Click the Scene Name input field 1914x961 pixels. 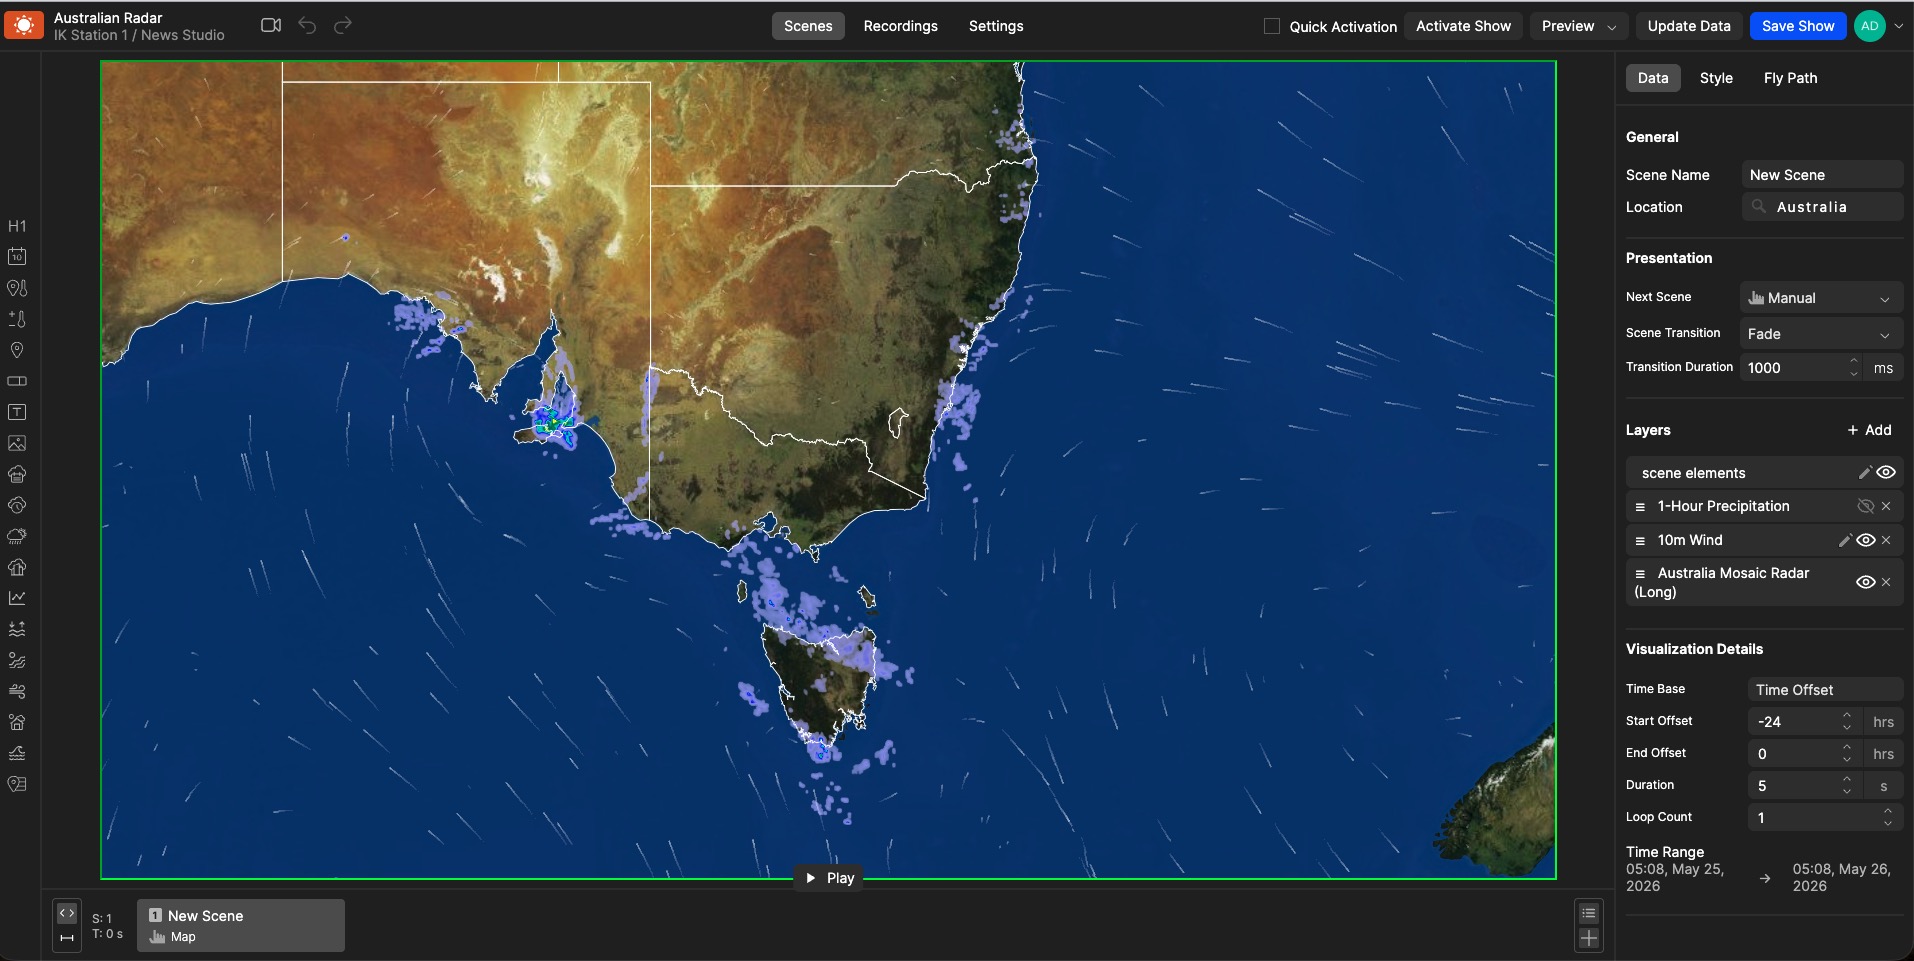(1822, 175)
